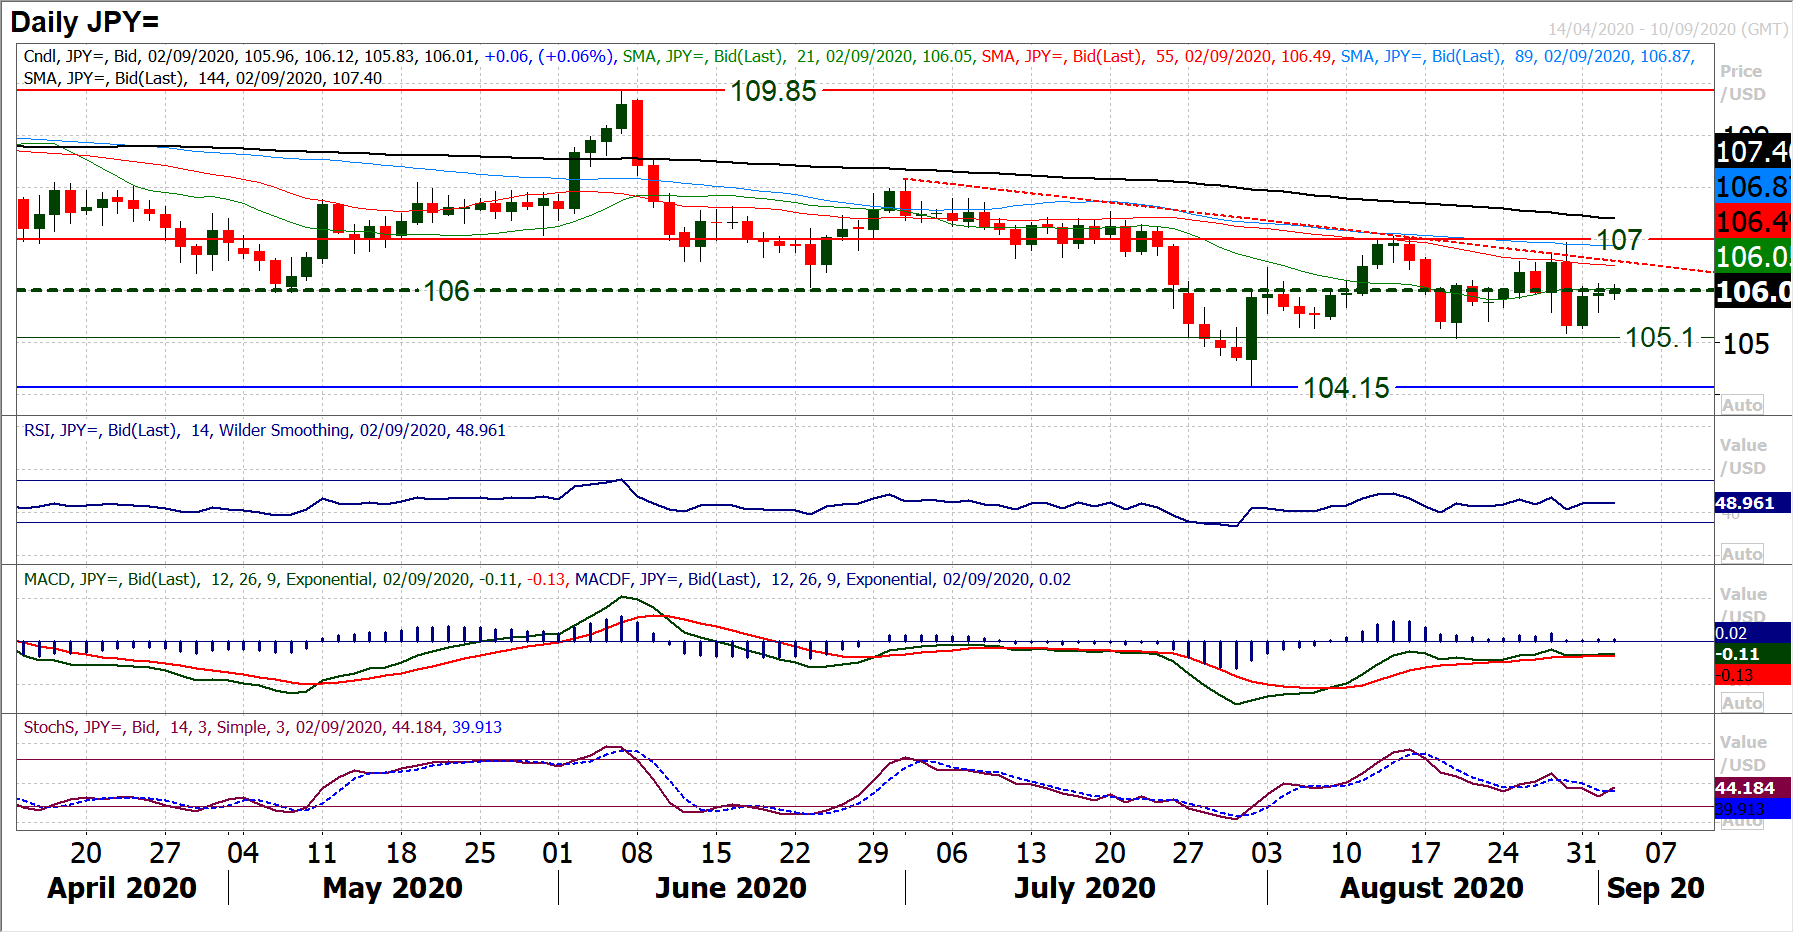1794x933 pixels.
Task: Click the StochS indicator legend text
Action: coord(263,727)
